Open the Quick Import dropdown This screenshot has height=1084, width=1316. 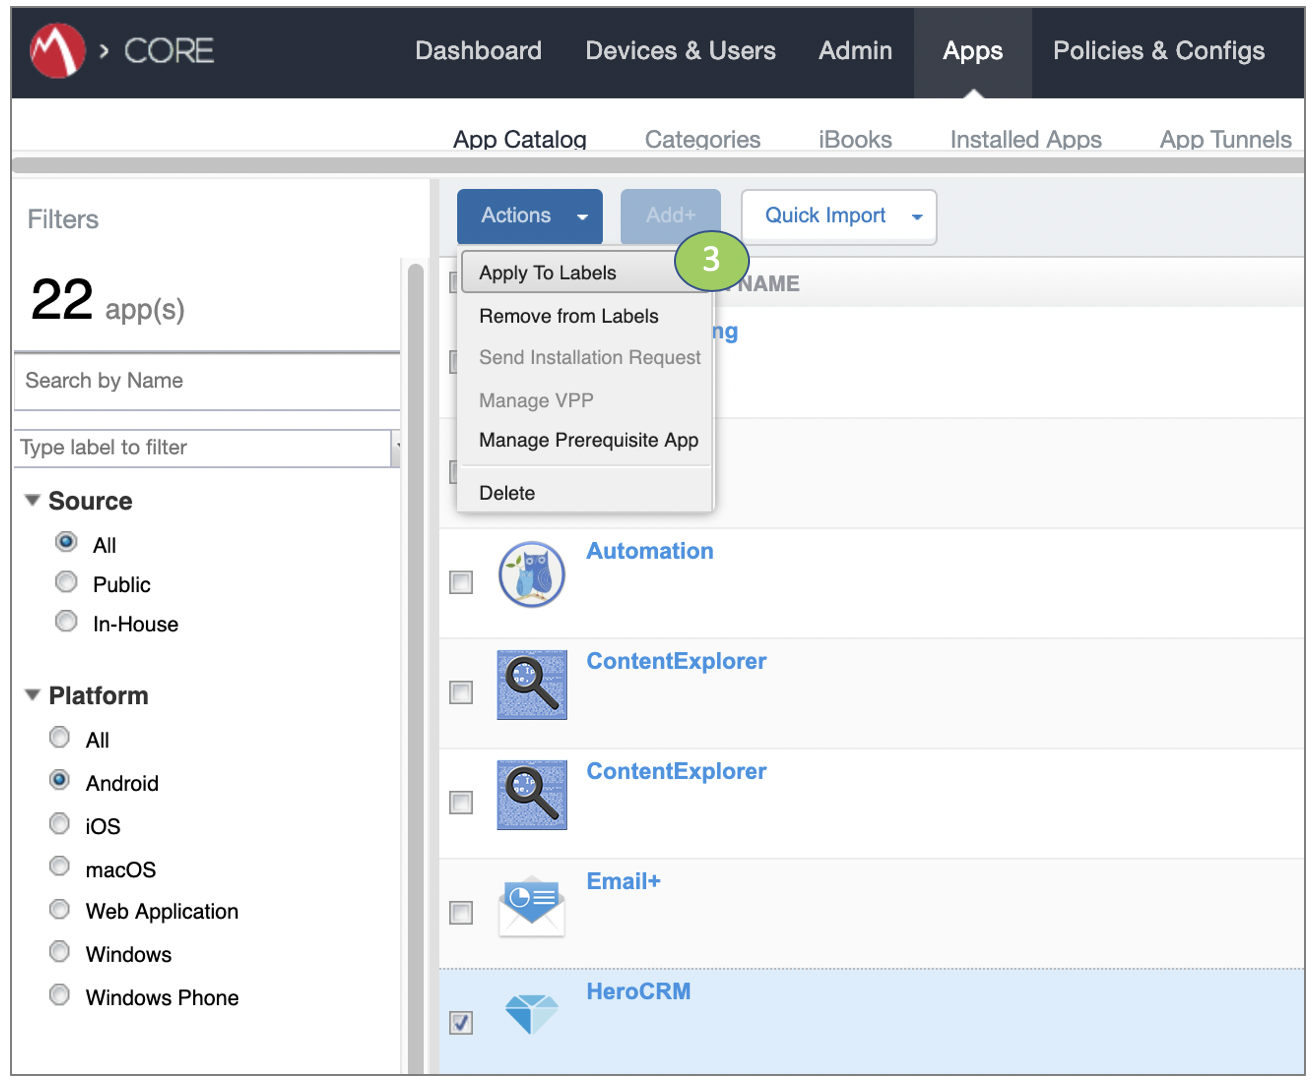838,216
